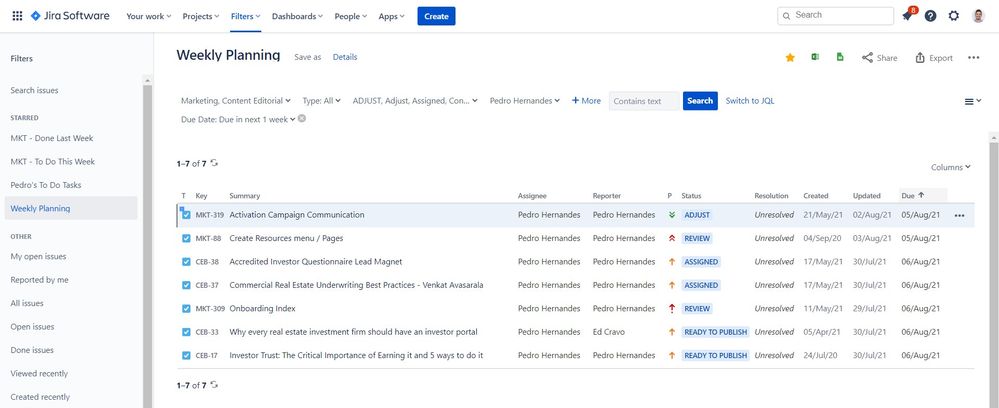Open the status filter dropdown starting with ADJUST
The image size is (999, 408).
(x=415, y=101)
